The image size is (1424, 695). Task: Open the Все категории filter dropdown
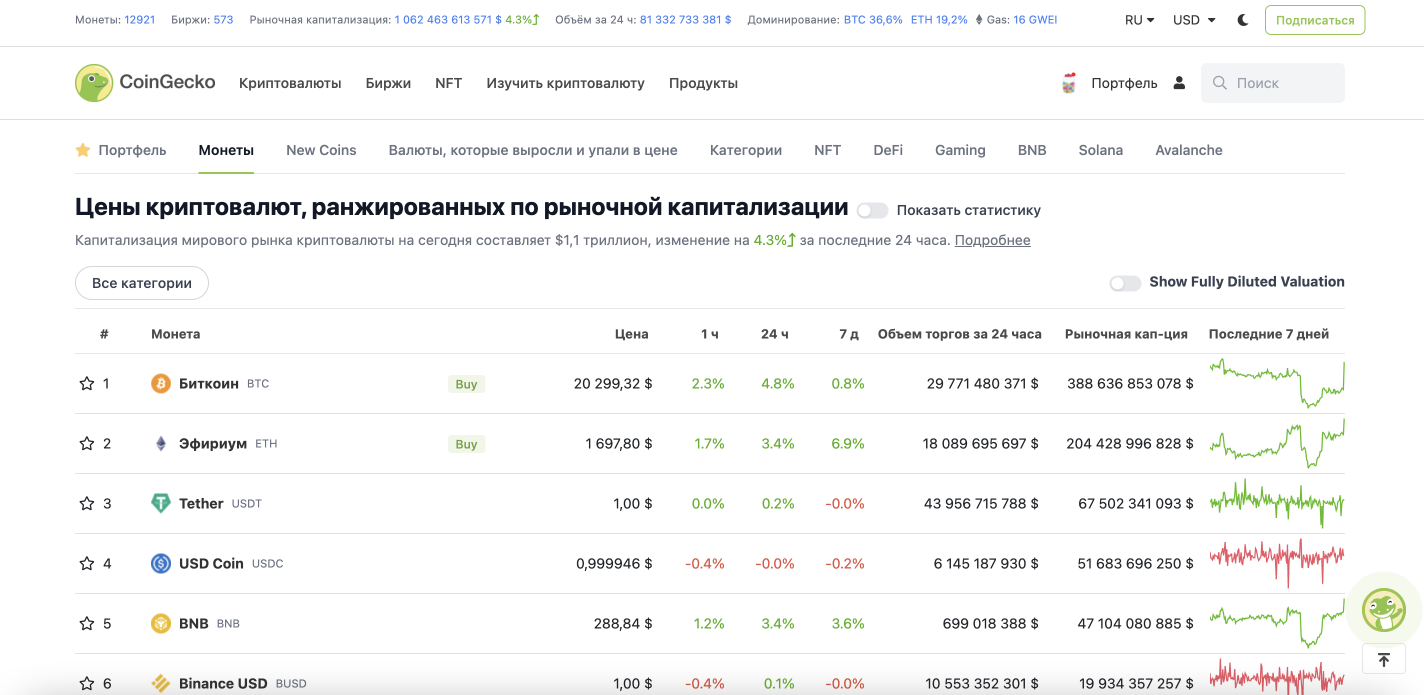click(142, 283)
